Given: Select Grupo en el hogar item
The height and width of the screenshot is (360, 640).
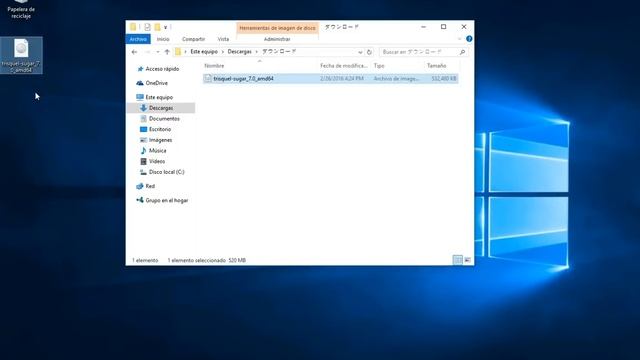Looking at the screenshot, I should tap(167, 200).
